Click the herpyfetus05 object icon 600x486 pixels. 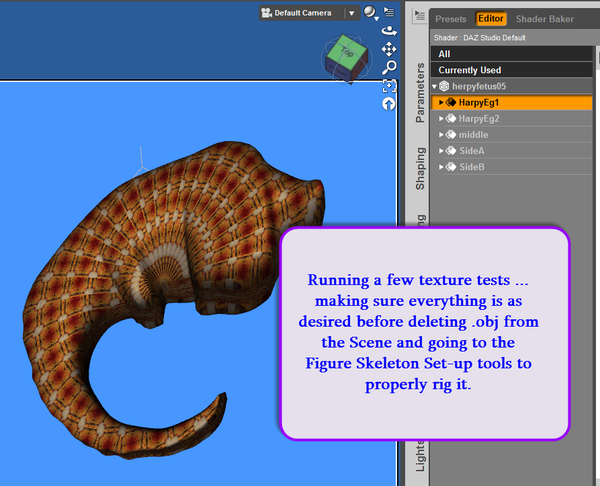(444, 86)
